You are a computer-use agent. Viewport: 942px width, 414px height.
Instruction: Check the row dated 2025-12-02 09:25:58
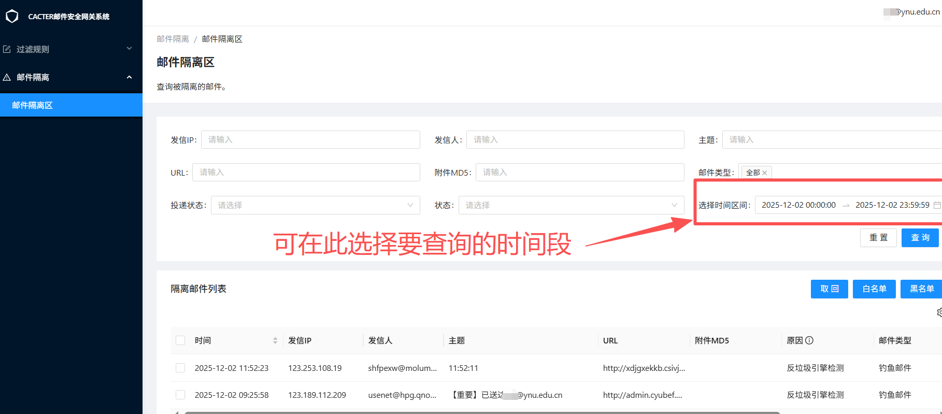coord(180,395)
